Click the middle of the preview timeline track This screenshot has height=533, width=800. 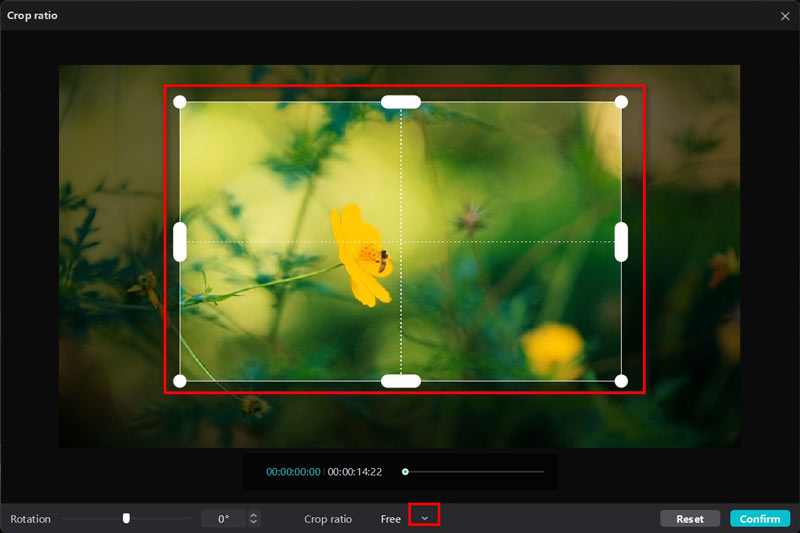click(x=475, y=472)
